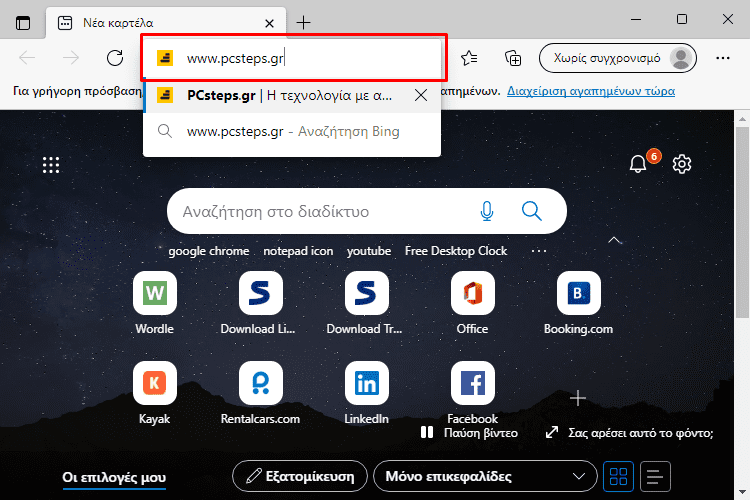The height and width of the screenshot is (500, 750).
Task: Click the google chrome suggested search
Action: click(209, 251)
